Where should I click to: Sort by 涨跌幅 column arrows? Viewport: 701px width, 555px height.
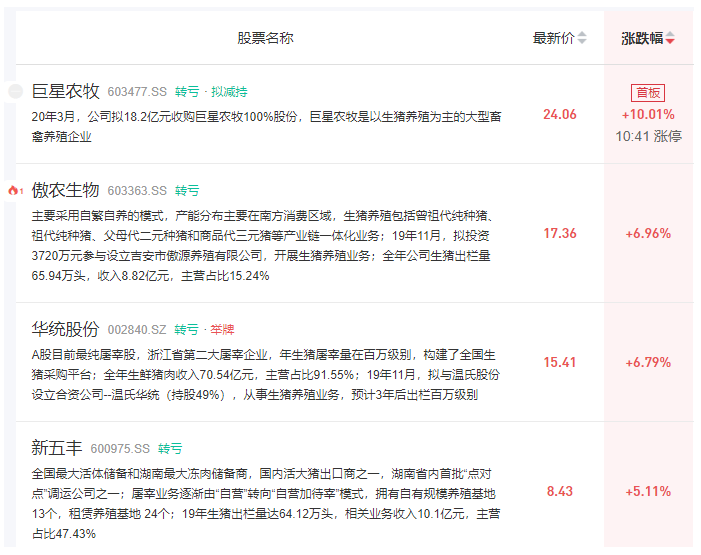coord(670,38)
